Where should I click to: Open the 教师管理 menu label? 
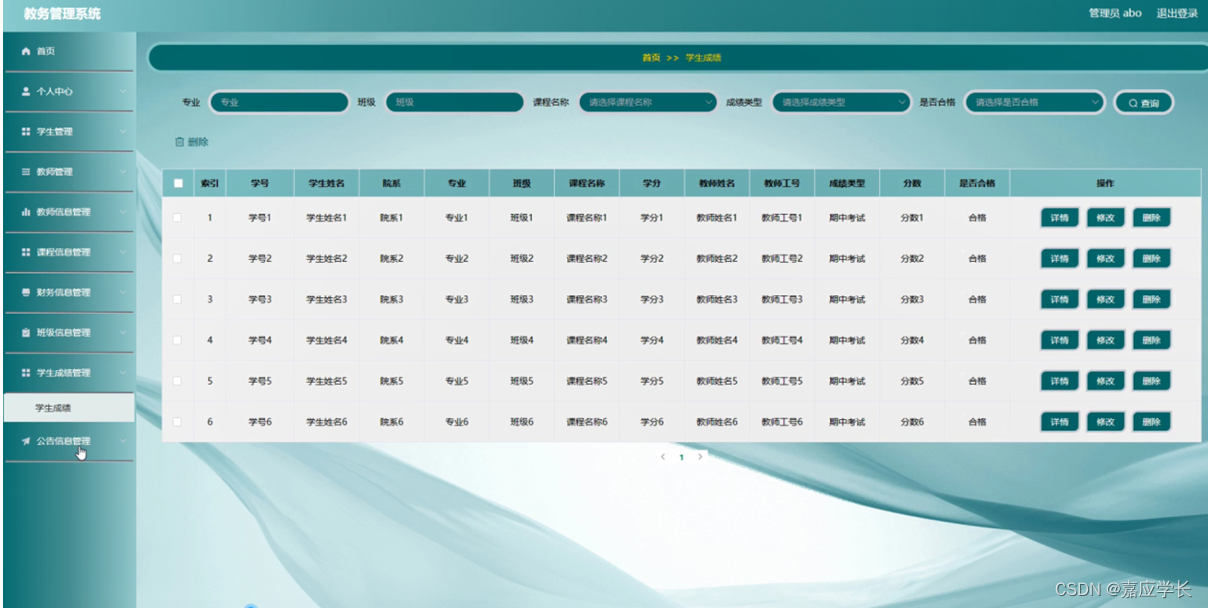(55, 172)
